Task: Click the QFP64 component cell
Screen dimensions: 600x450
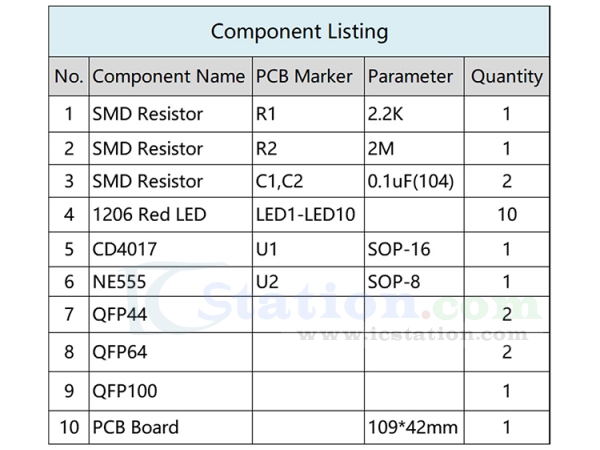Action: (x=119, y=352)
